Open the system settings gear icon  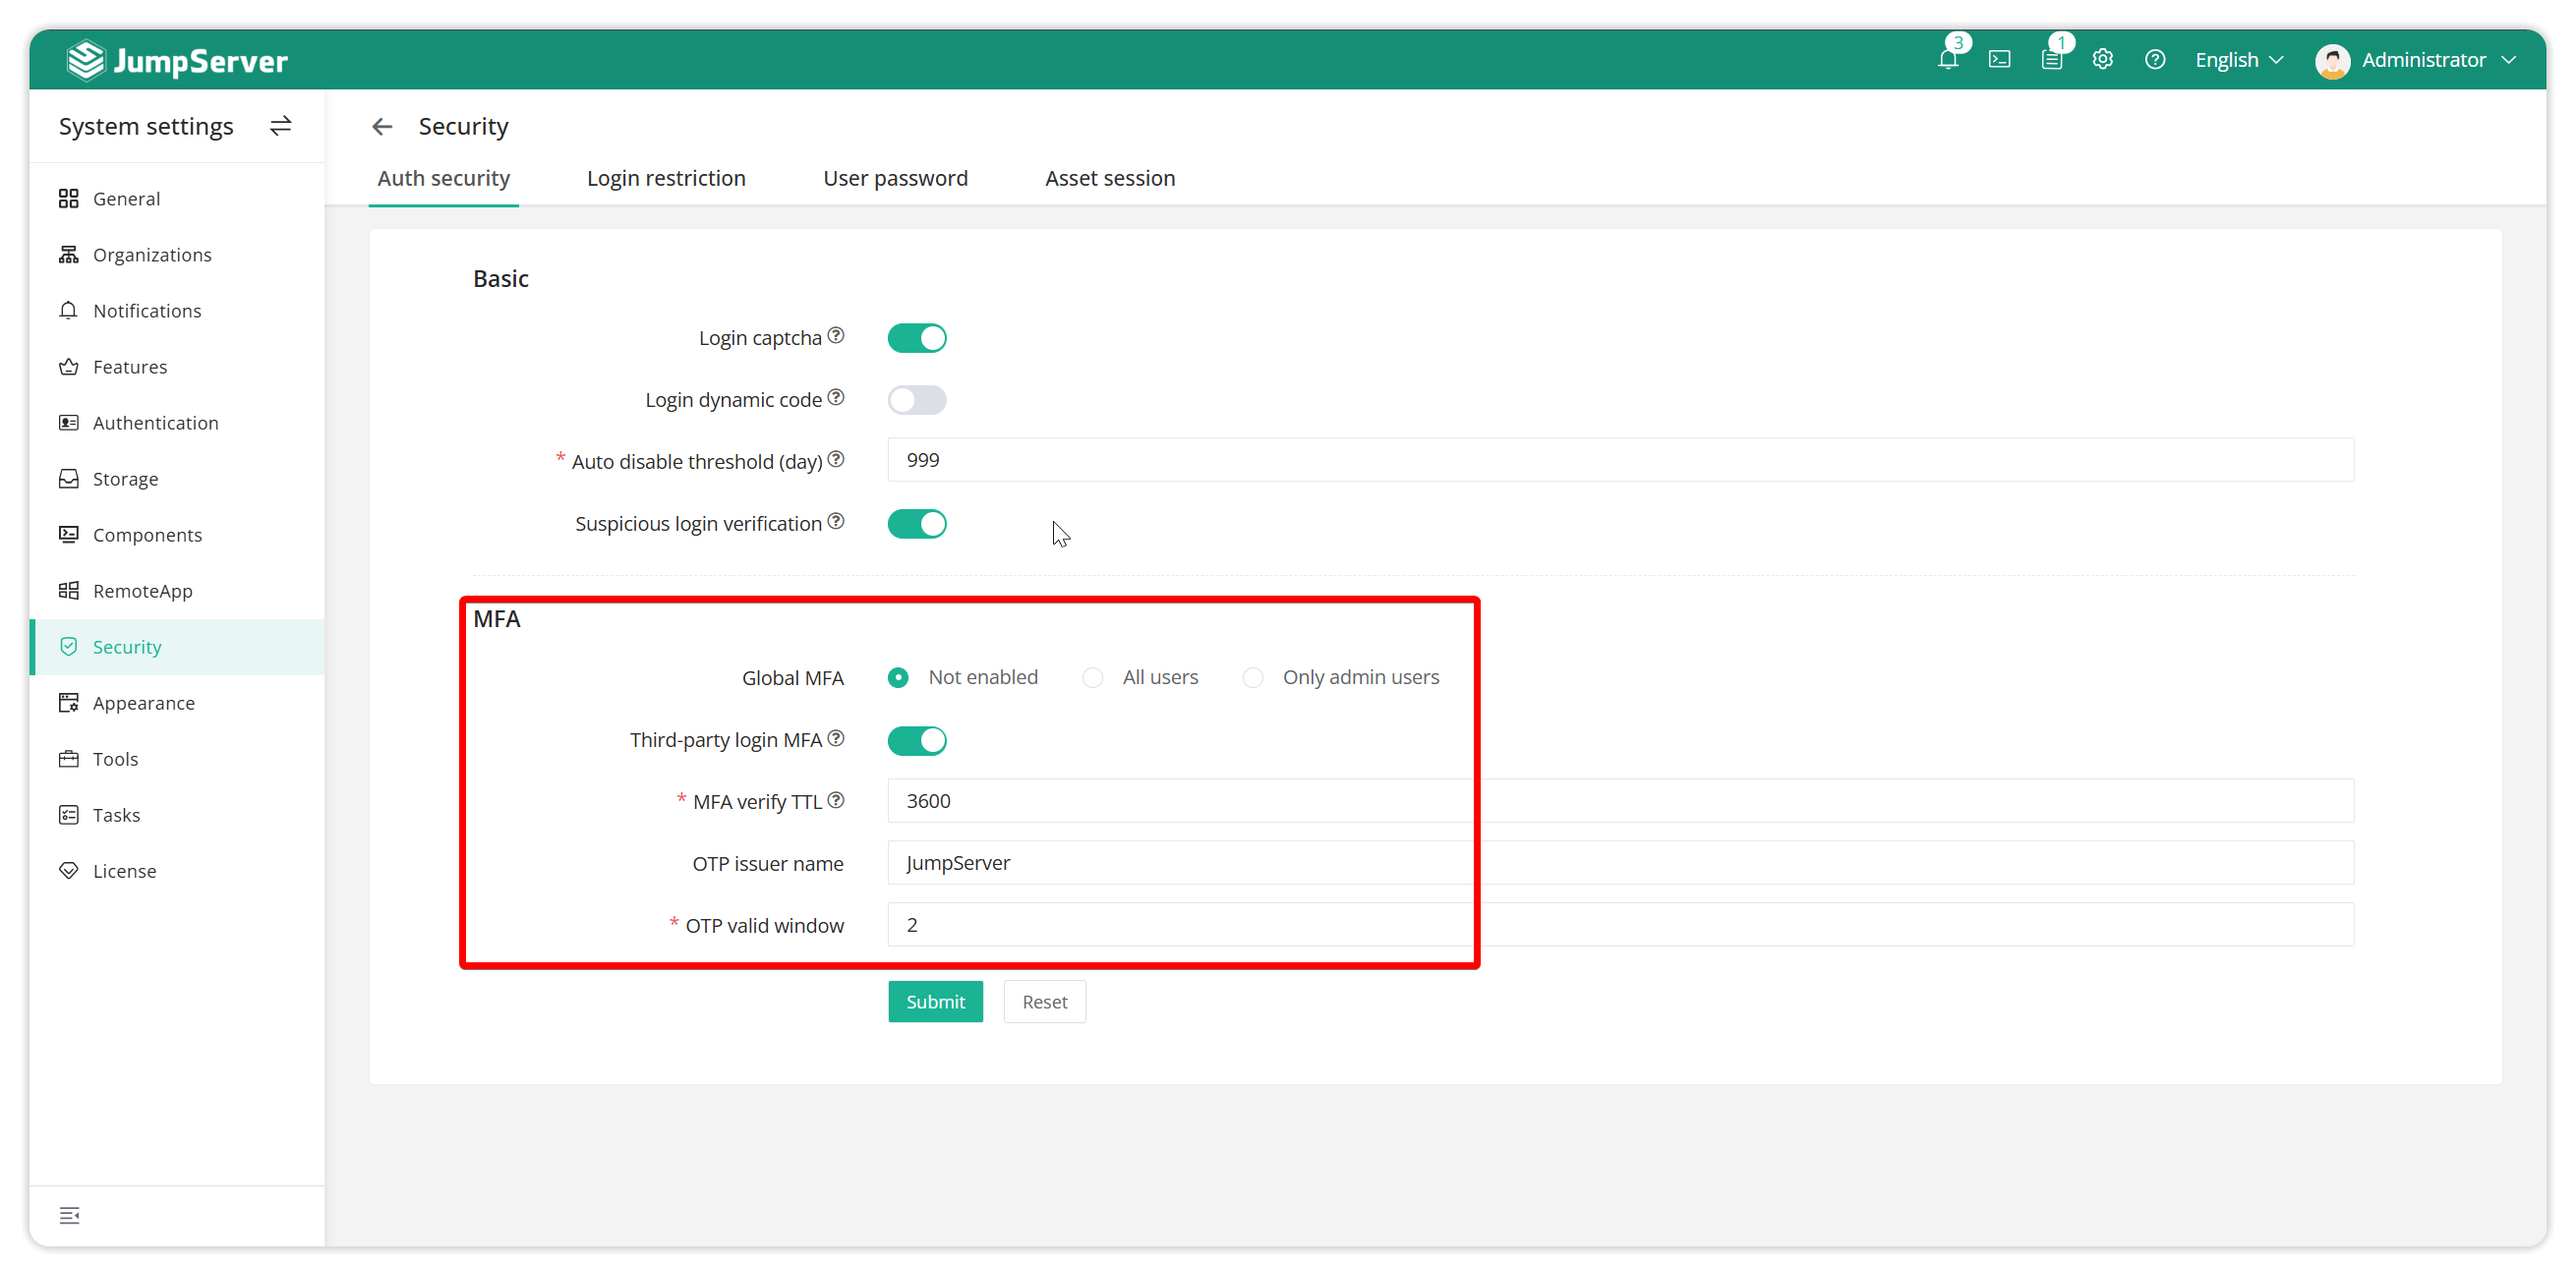click(2103, 60)
